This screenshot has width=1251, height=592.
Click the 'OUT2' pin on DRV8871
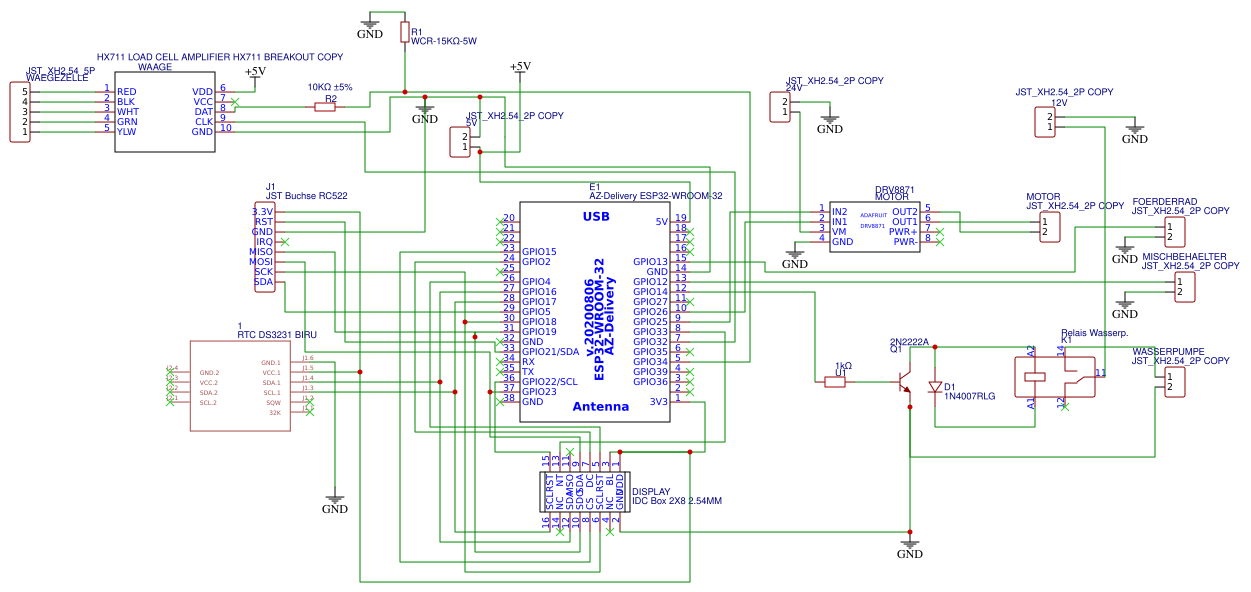(x=905, y=212)
